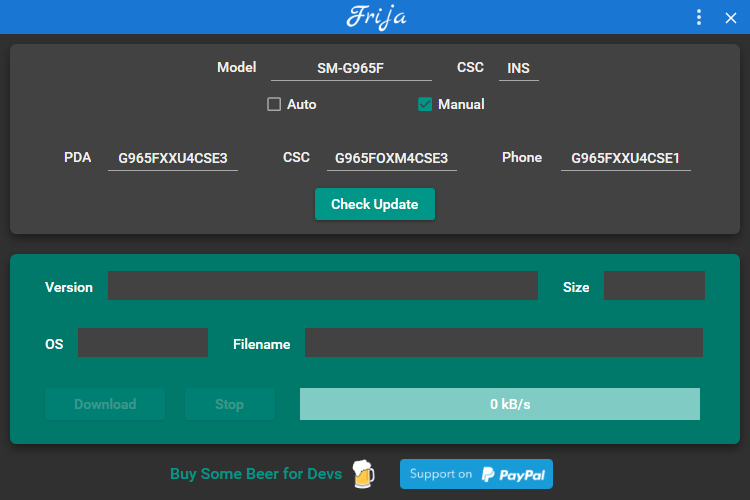Click the Frija title logo
750x500 pixels.
tap(376, 17)
